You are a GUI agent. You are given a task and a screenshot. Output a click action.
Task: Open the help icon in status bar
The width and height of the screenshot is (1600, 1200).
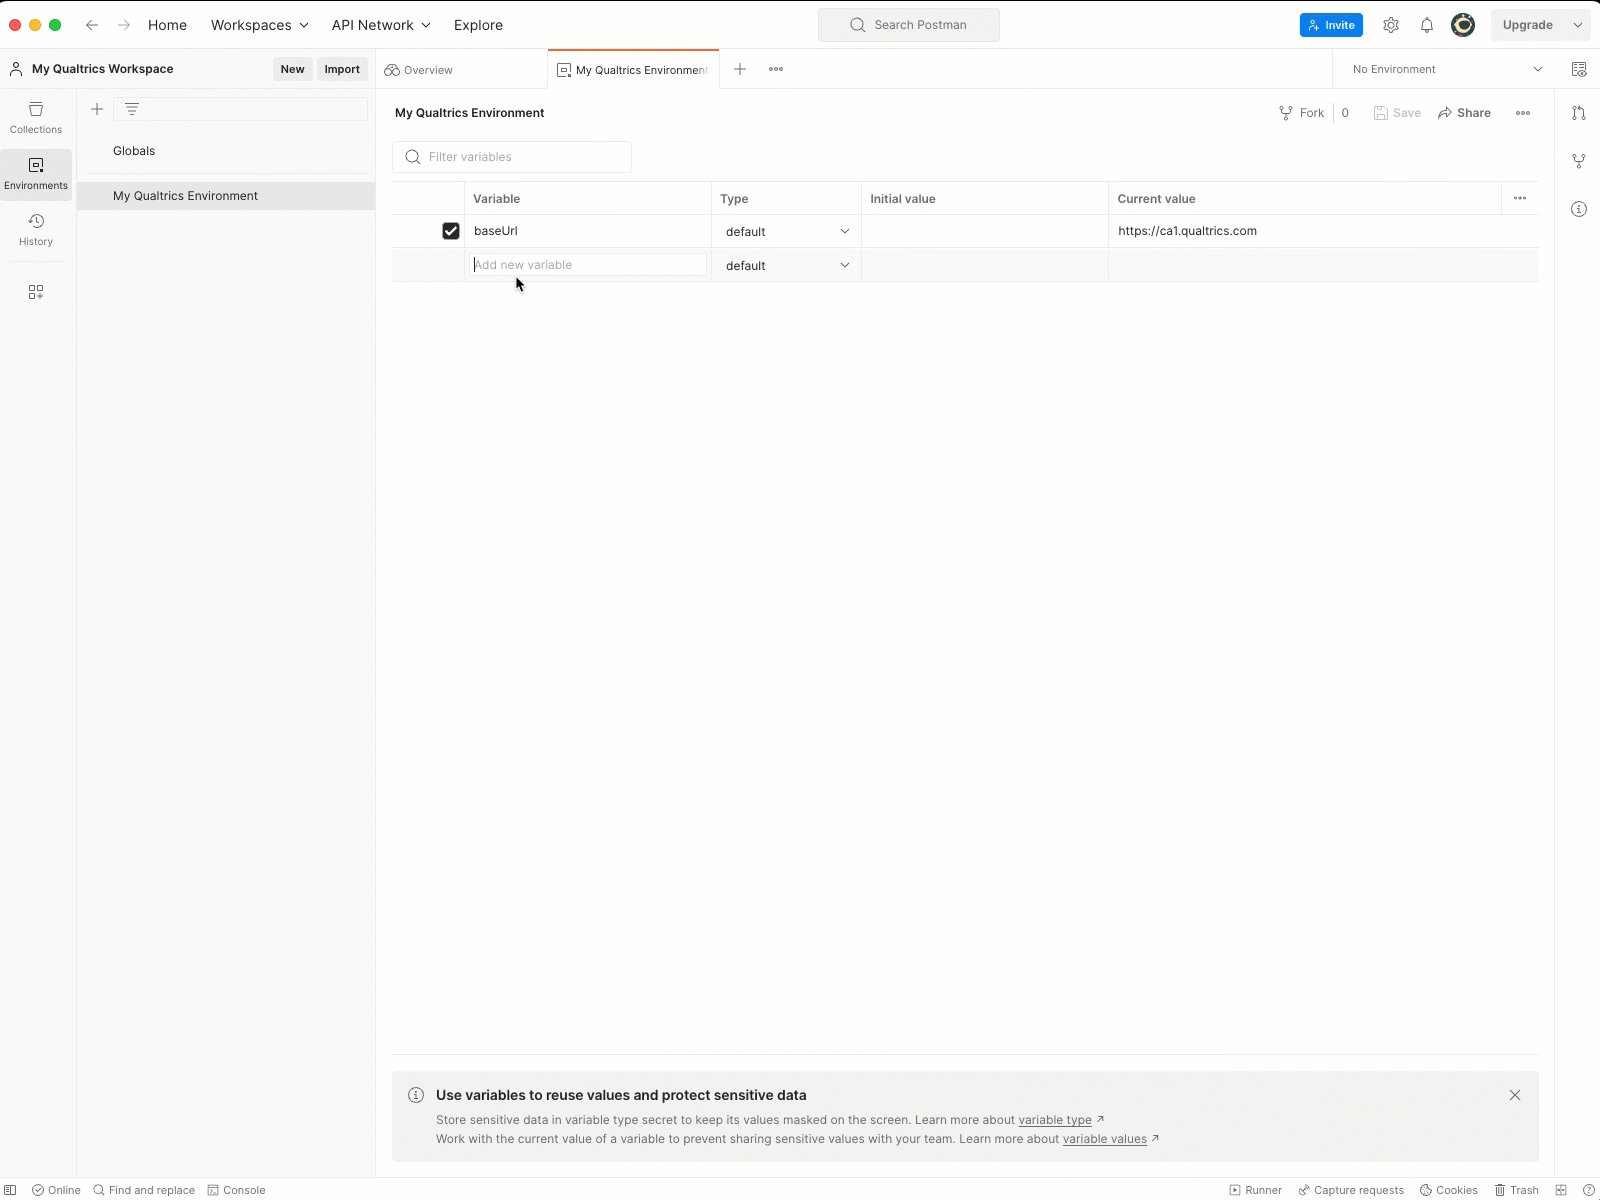point(1589,1190)
